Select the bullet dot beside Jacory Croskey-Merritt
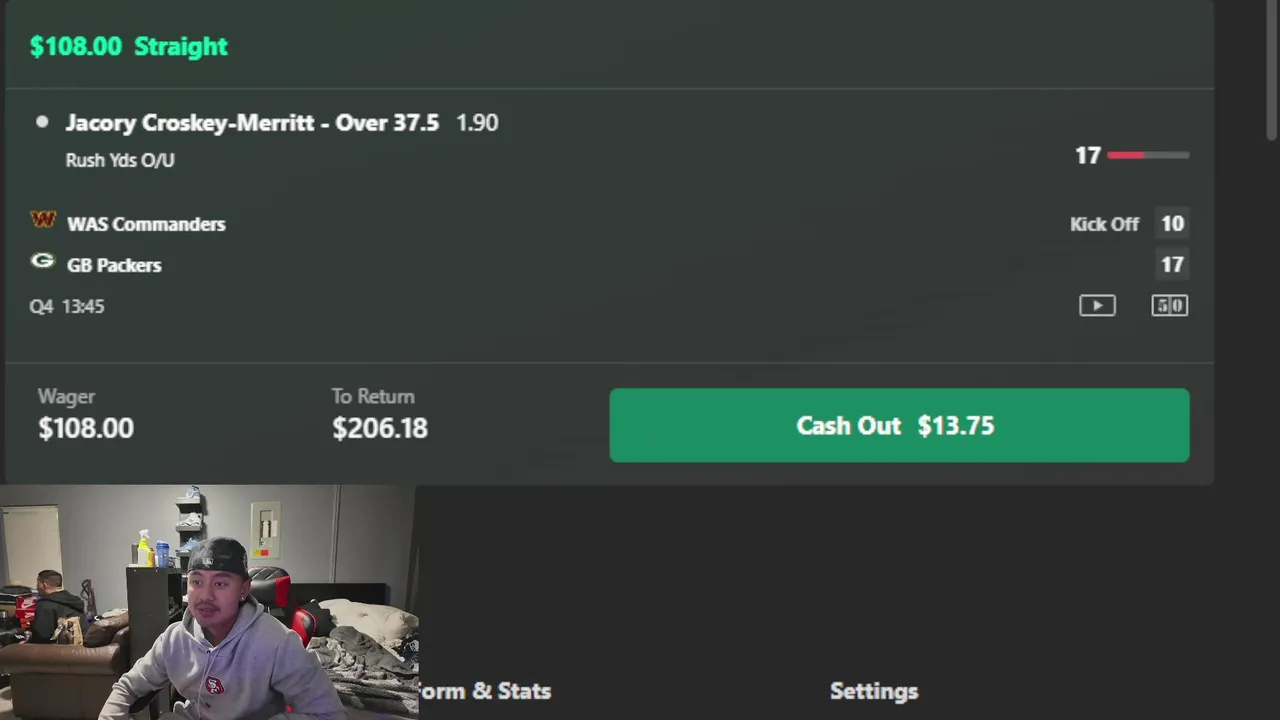The image size is (1280, 720). pos(42,122)
